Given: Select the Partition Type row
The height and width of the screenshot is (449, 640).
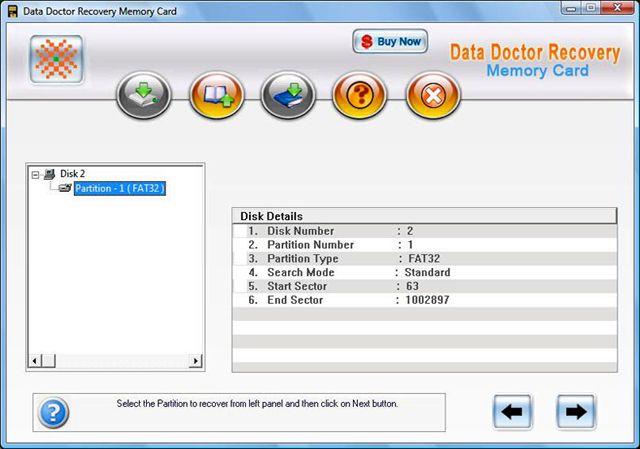Looking at the screenshot, I should 424,259.
